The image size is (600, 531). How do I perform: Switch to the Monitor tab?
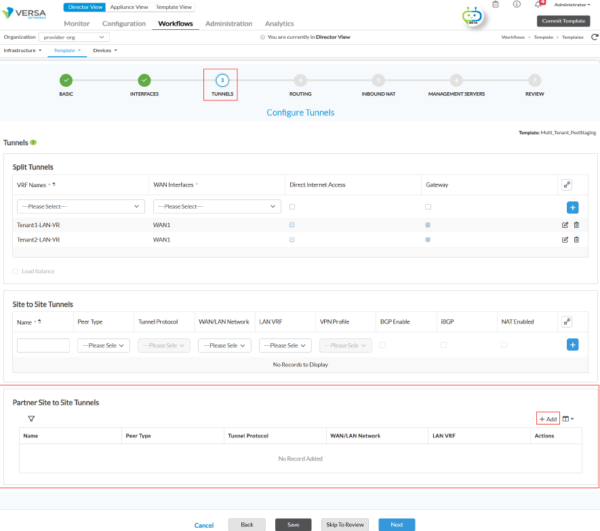coord(77,24)
